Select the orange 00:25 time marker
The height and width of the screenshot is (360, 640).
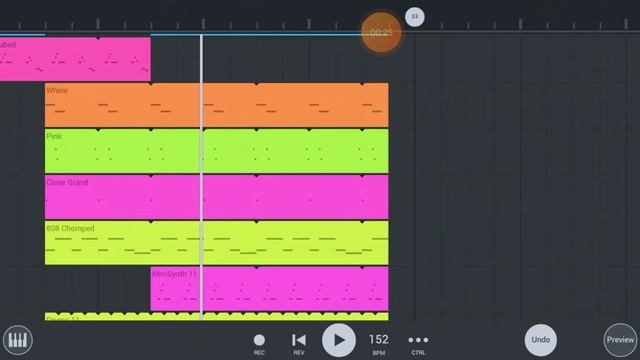[x=381, y=32]
